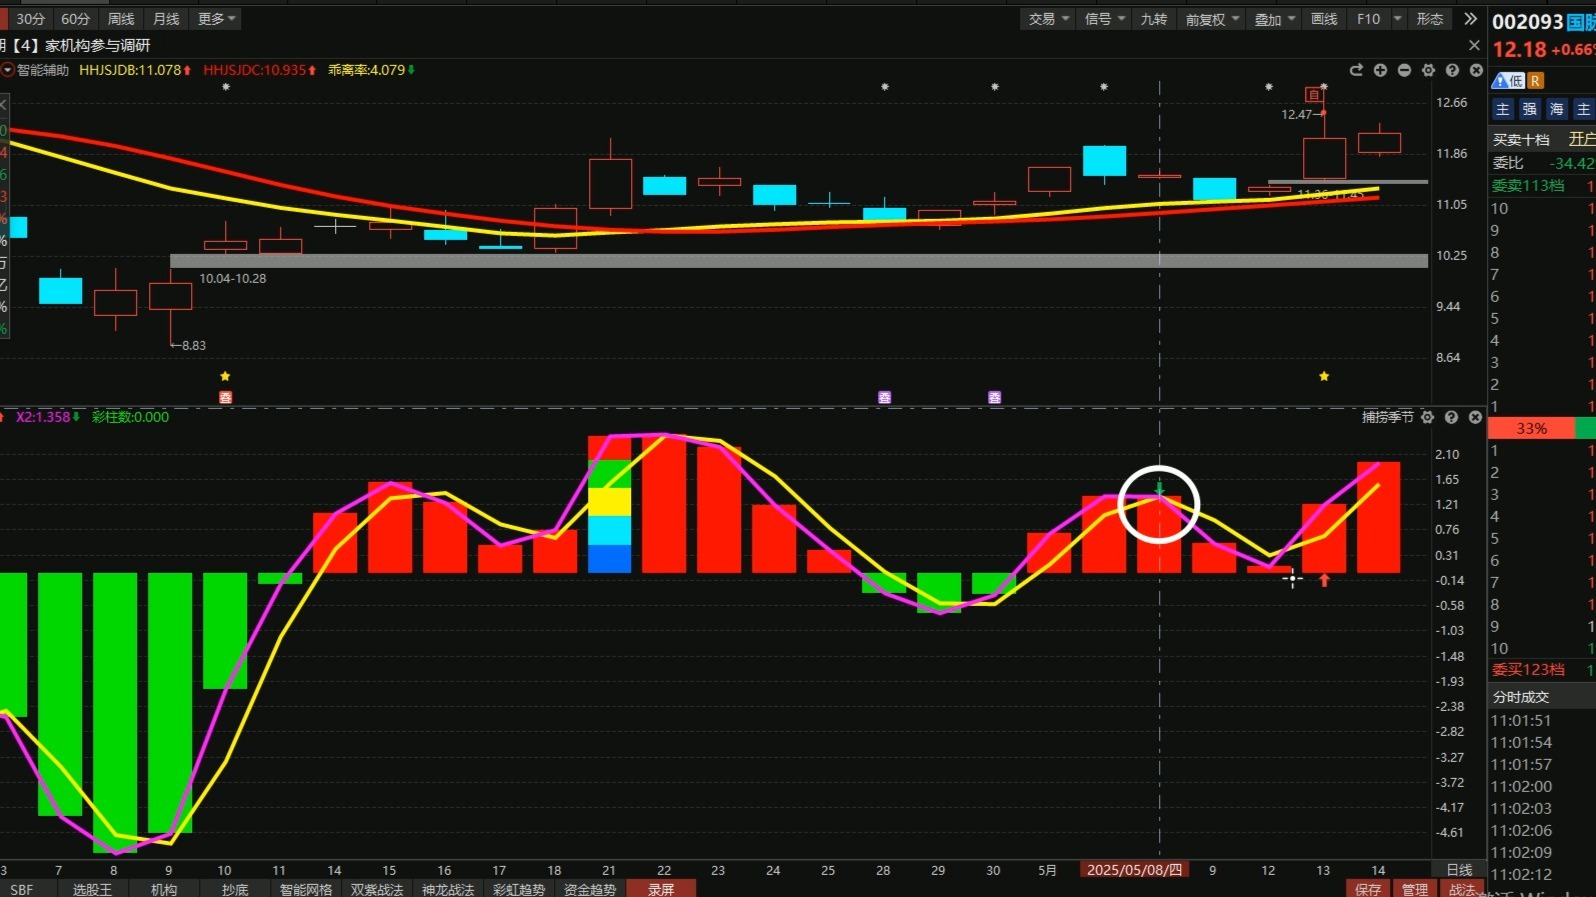Expand the 更多 periods dropdown
Screen dimensions: 1596x897
[x=216, y=19]
